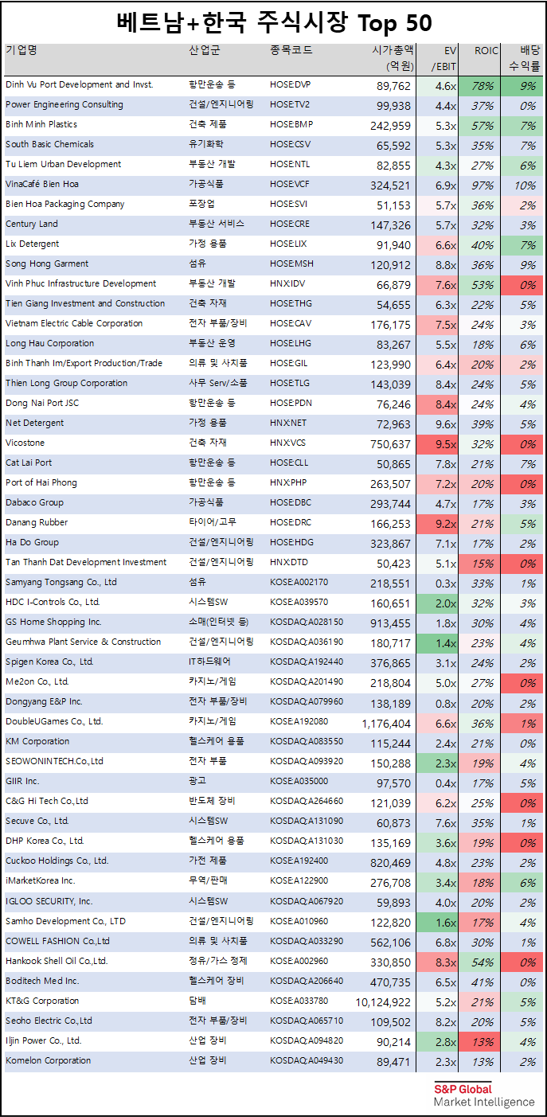
Task: Click the ROIC column header
Action: [486, 51]
